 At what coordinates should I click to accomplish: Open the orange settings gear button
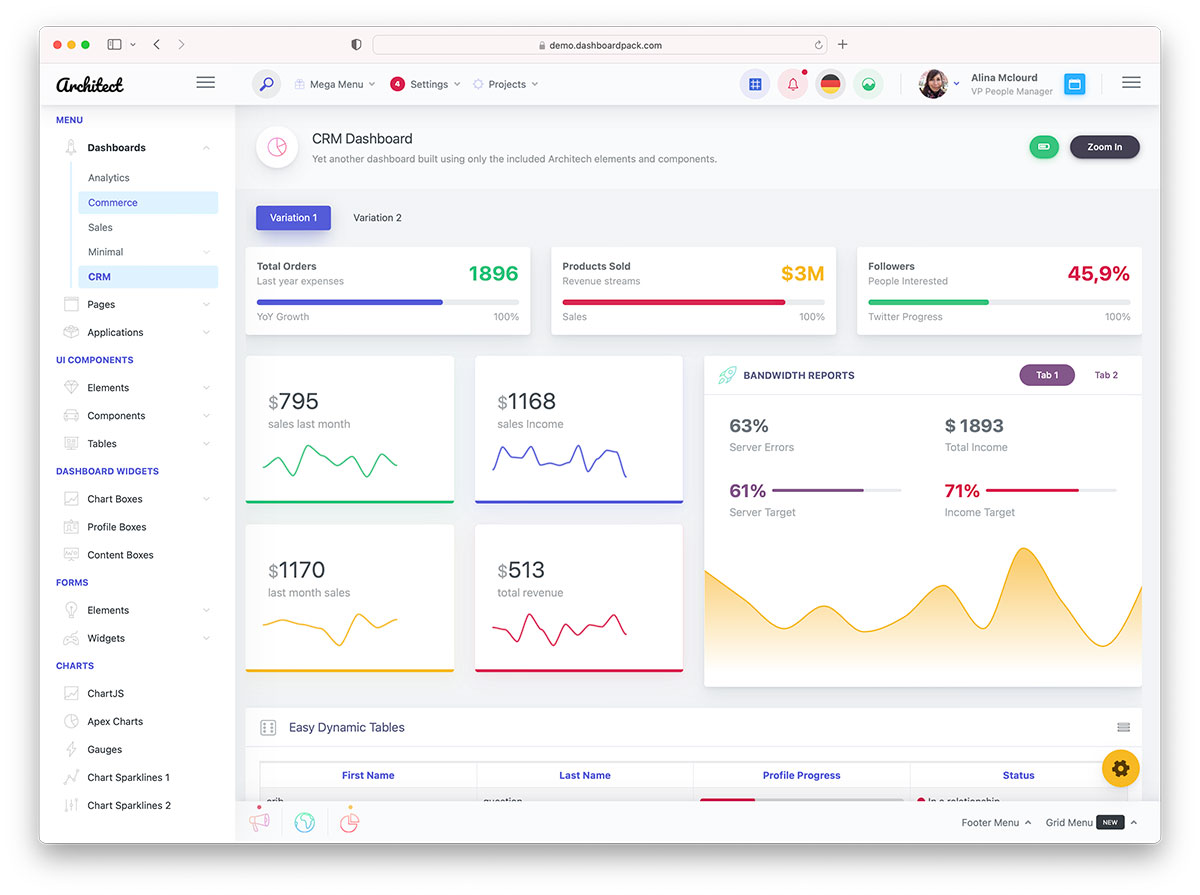1120,768
